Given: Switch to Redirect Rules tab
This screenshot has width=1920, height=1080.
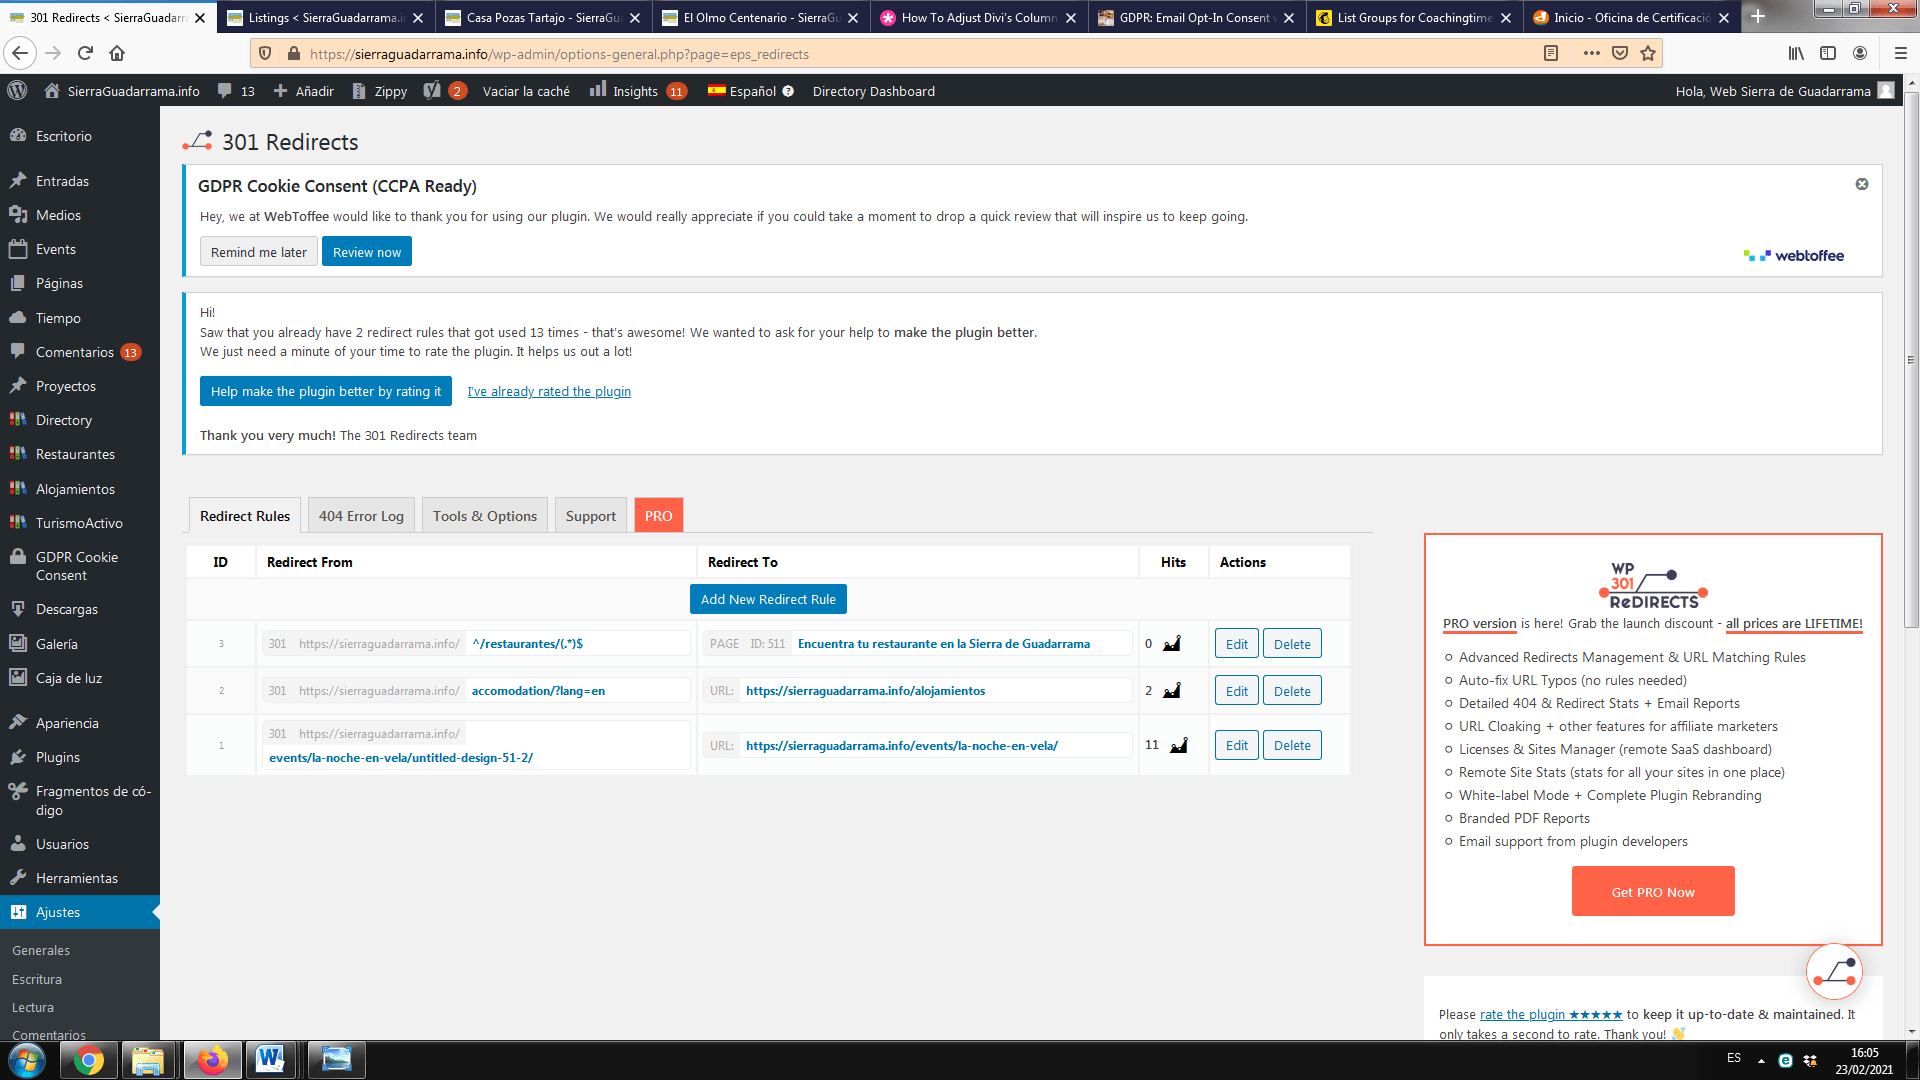Looking at the screenshot, I should point(245,516).
